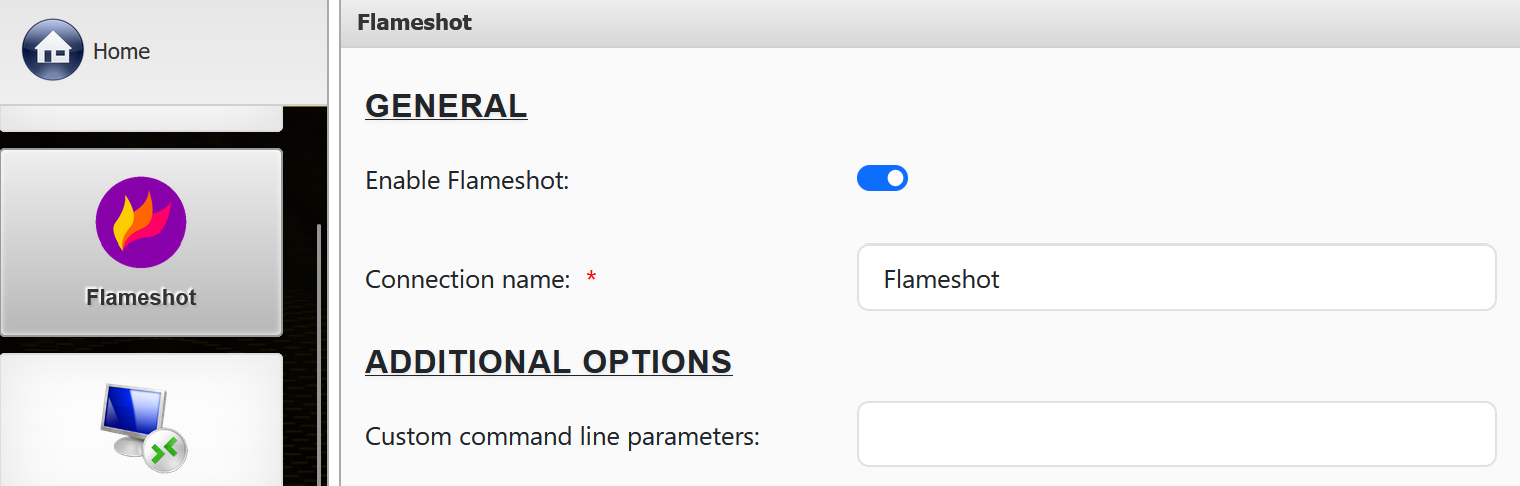This screenshot has width=1520, height=486.
Task: Click the sidebar vertical scrollbar
Action: pos(319,350)
